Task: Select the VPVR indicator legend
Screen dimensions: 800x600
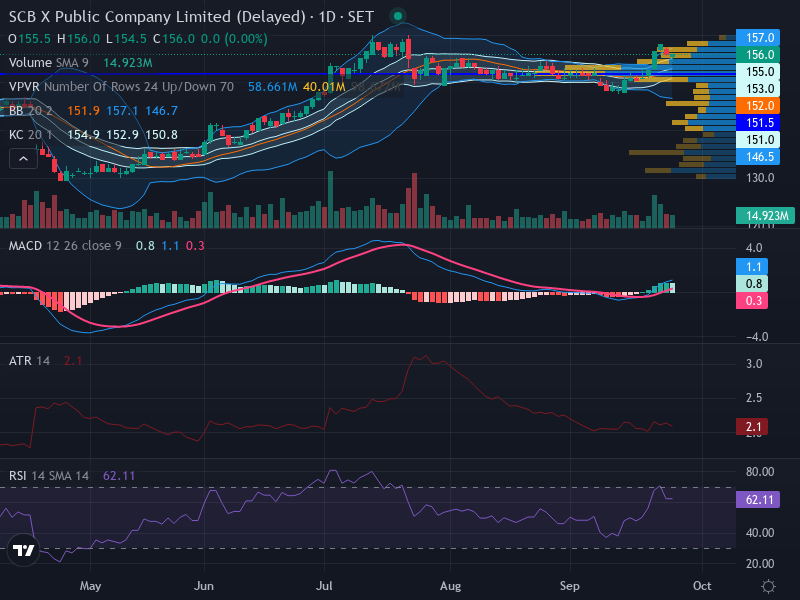Action: point(121,87)
